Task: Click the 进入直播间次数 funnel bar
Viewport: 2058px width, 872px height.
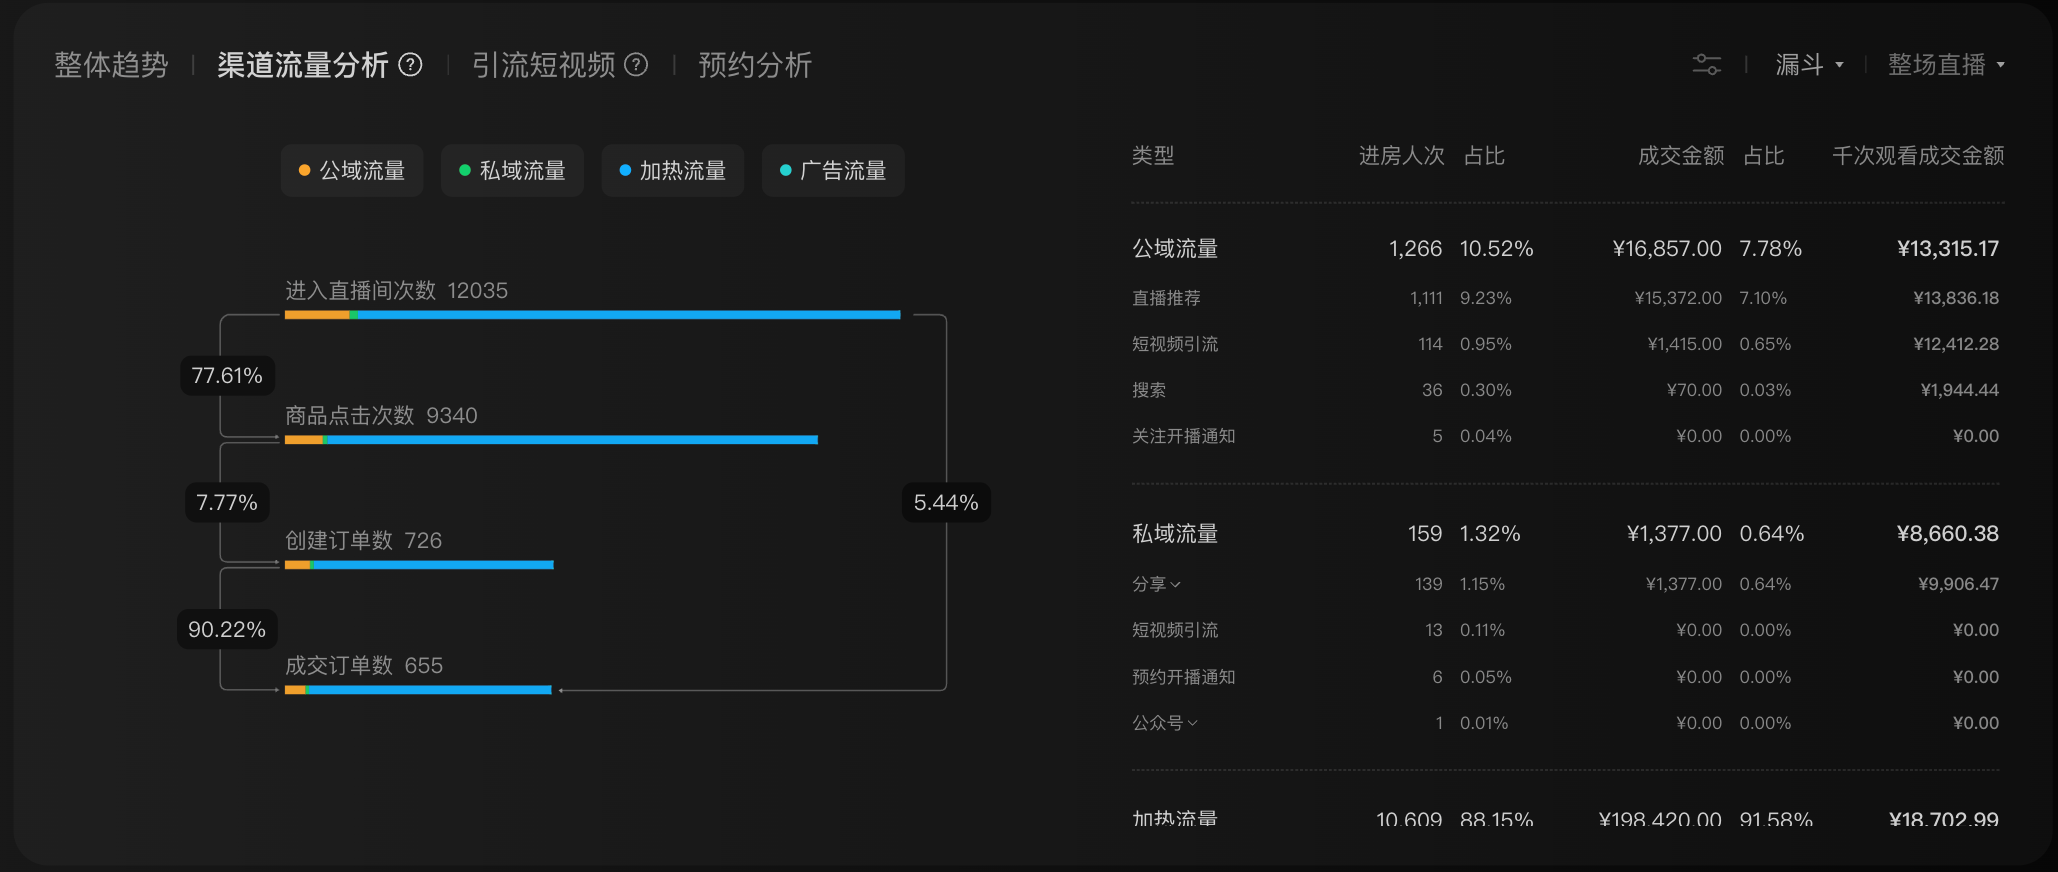Action: pyautogui.click(x=592, y=315)
